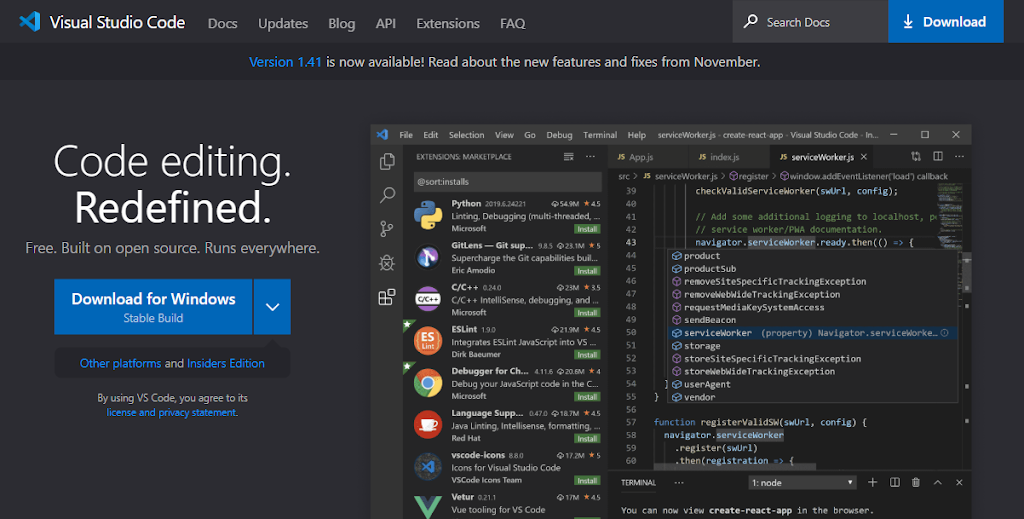Click the vscode-icons extension icon
1024x519 pixels.
pos(428,466)
